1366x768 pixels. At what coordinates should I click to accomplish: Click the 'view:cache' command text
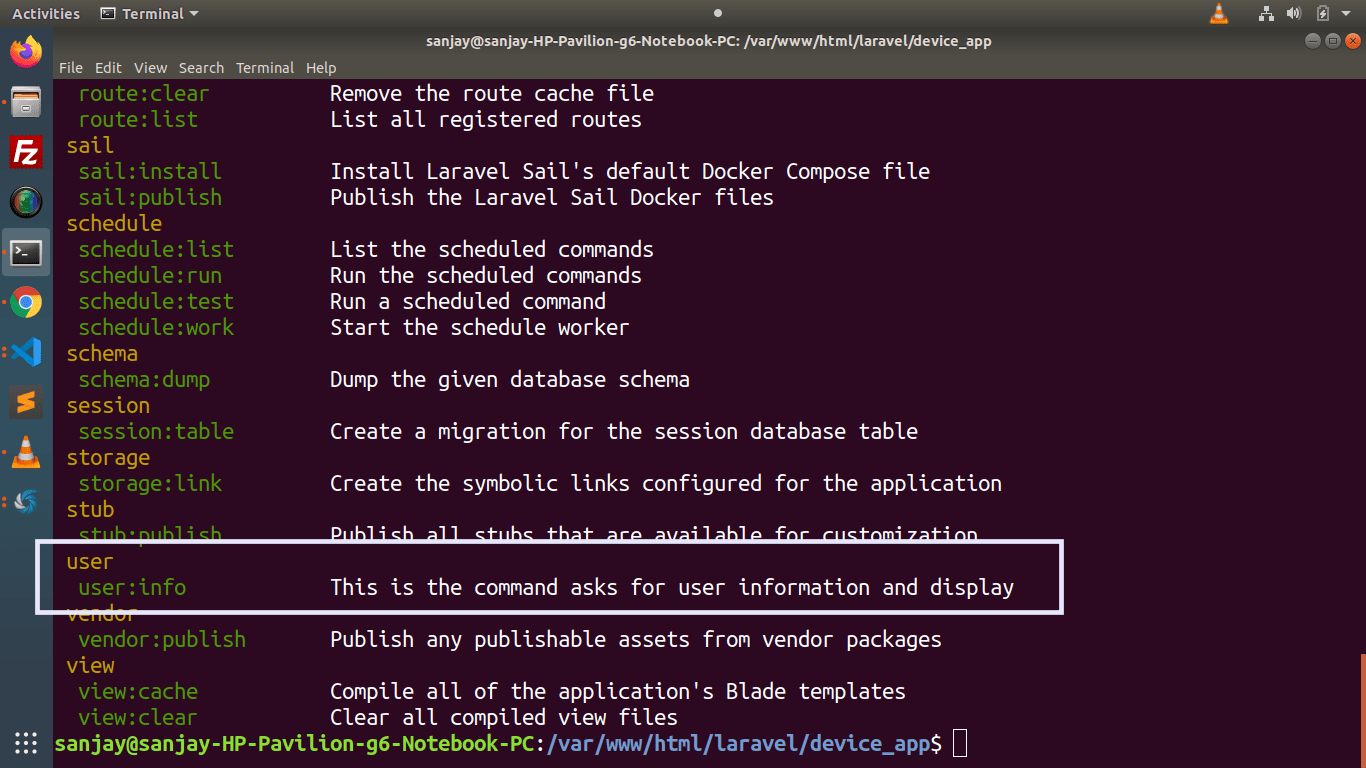pyautogui.click(x=138, y=692)
